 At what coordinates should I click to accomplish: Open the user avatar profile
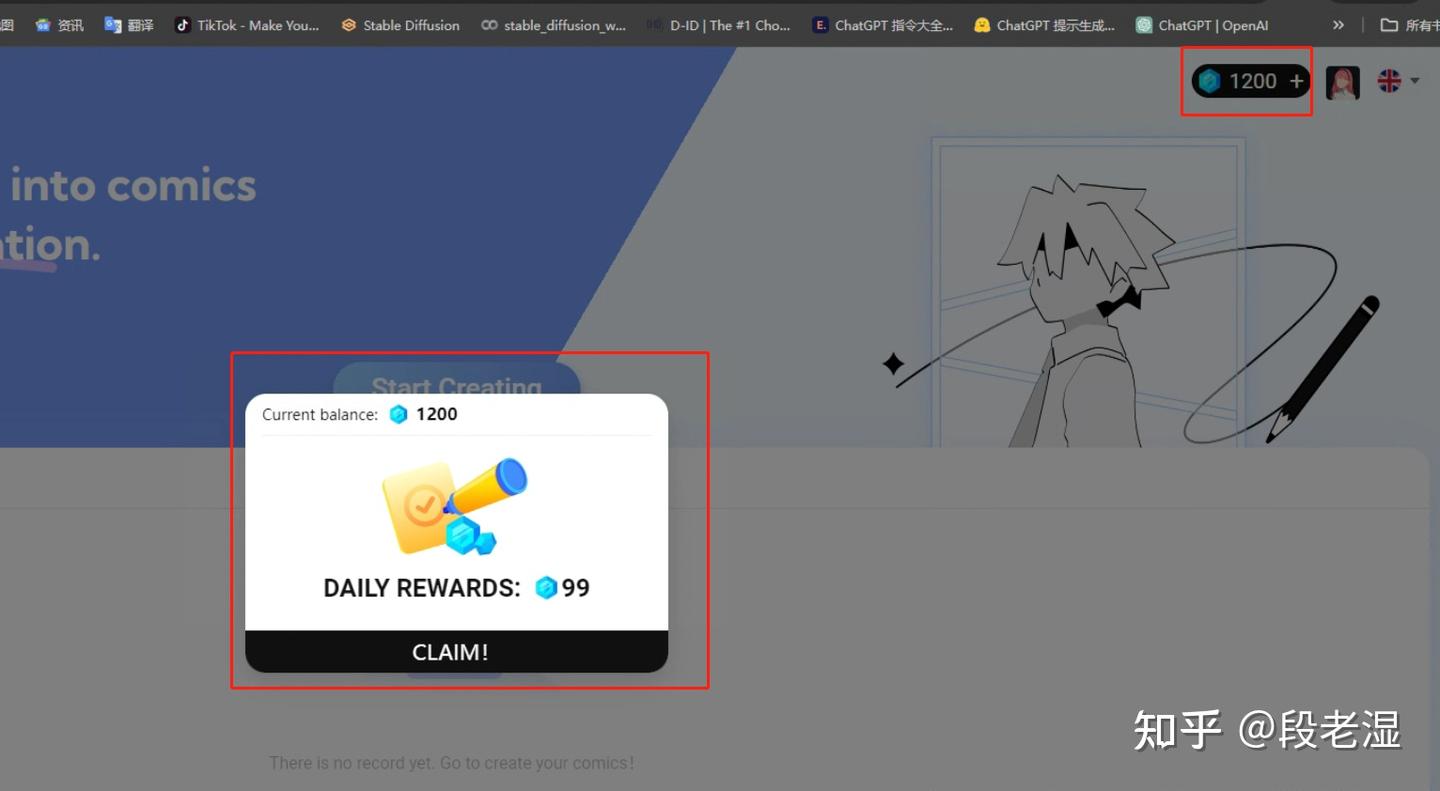(x=1343, y=82)
